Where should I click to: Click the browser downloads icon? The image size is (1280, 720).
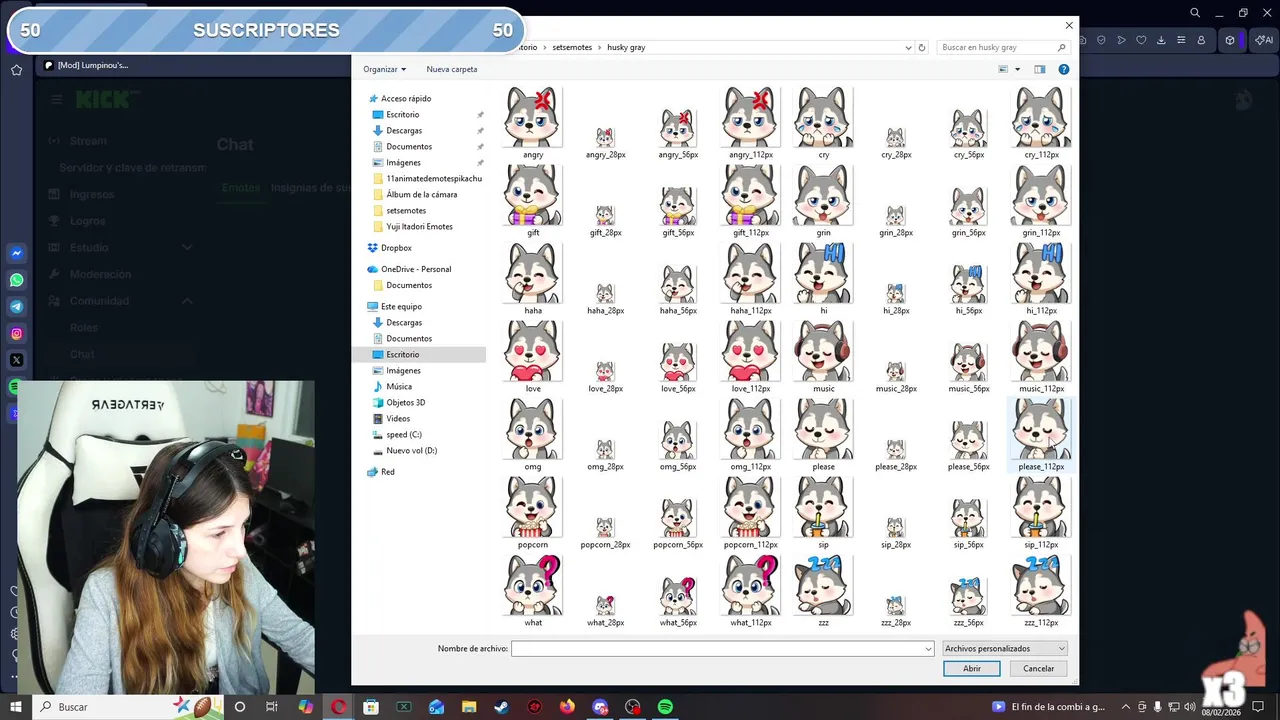pos(1161,40)
